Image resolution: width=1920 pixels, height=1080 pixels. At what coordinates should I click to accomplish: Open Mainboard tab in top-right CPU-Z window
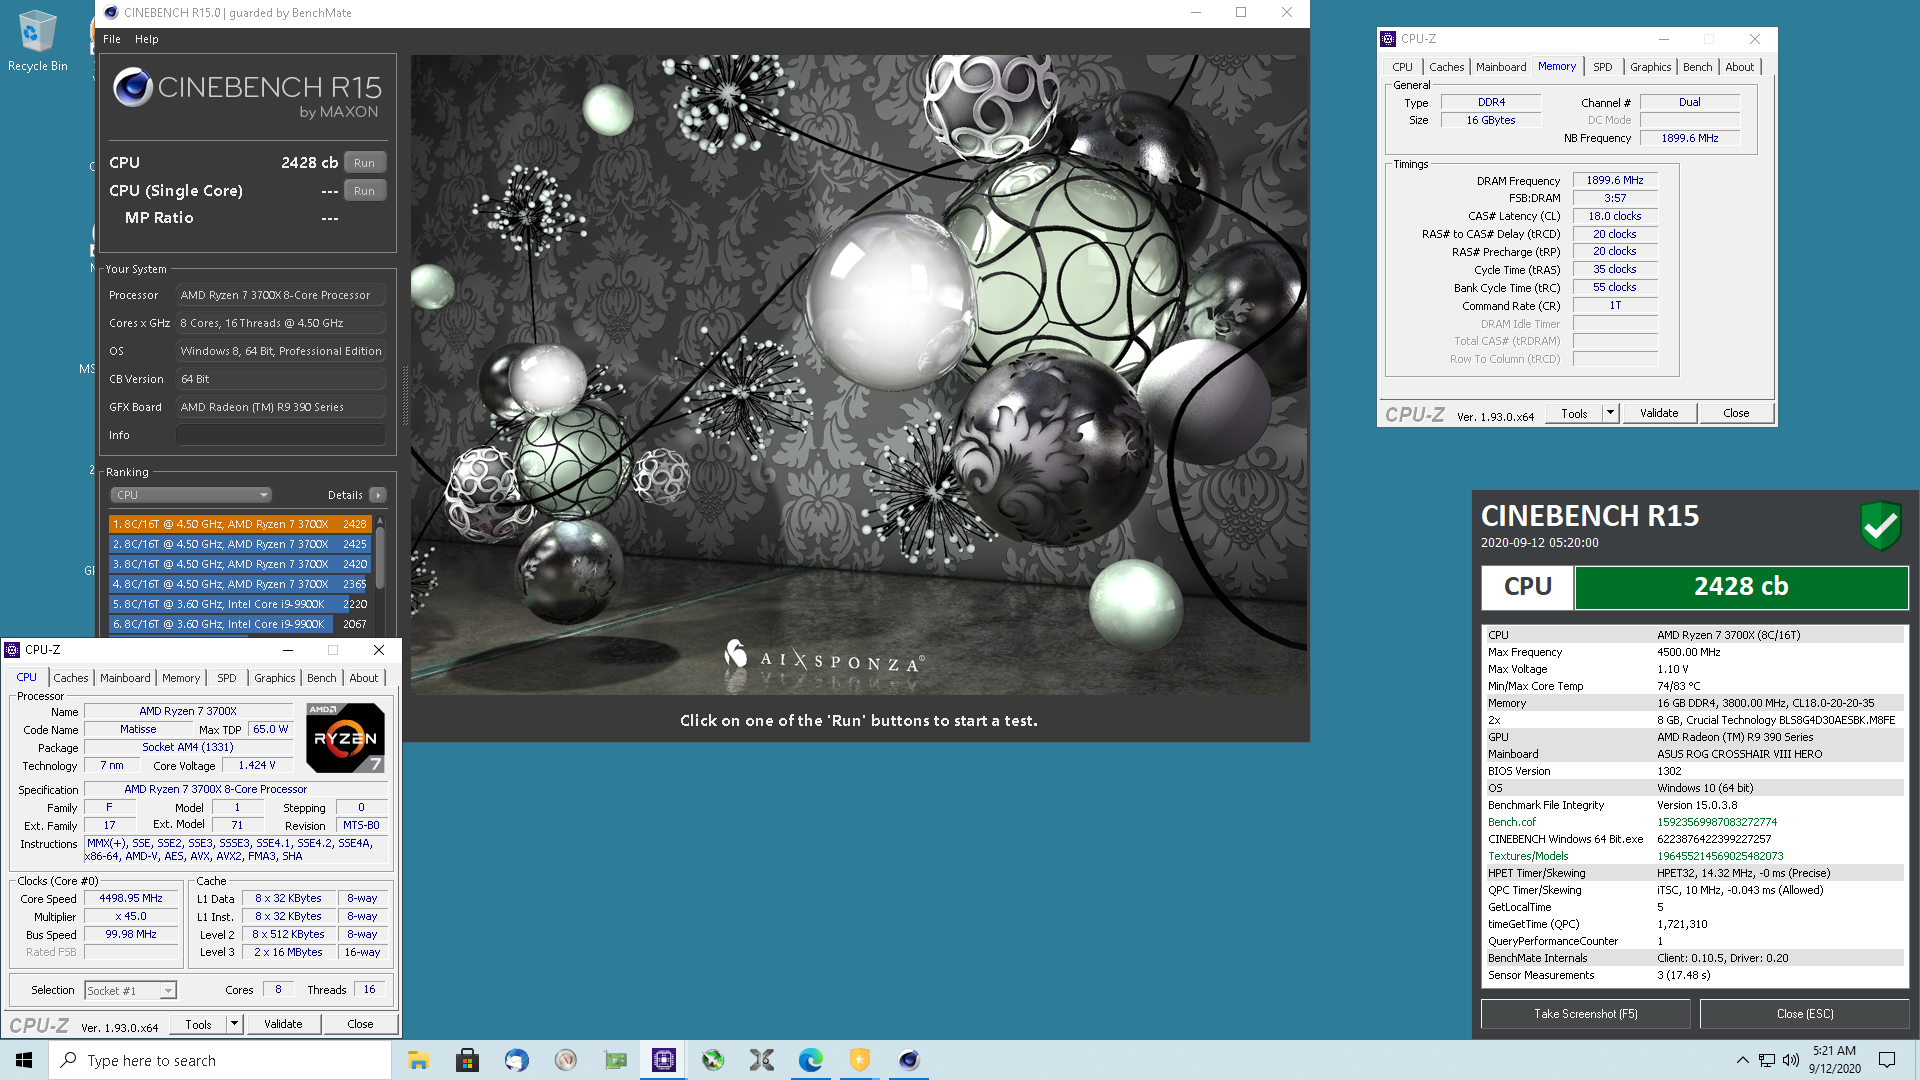[1501, 67]
